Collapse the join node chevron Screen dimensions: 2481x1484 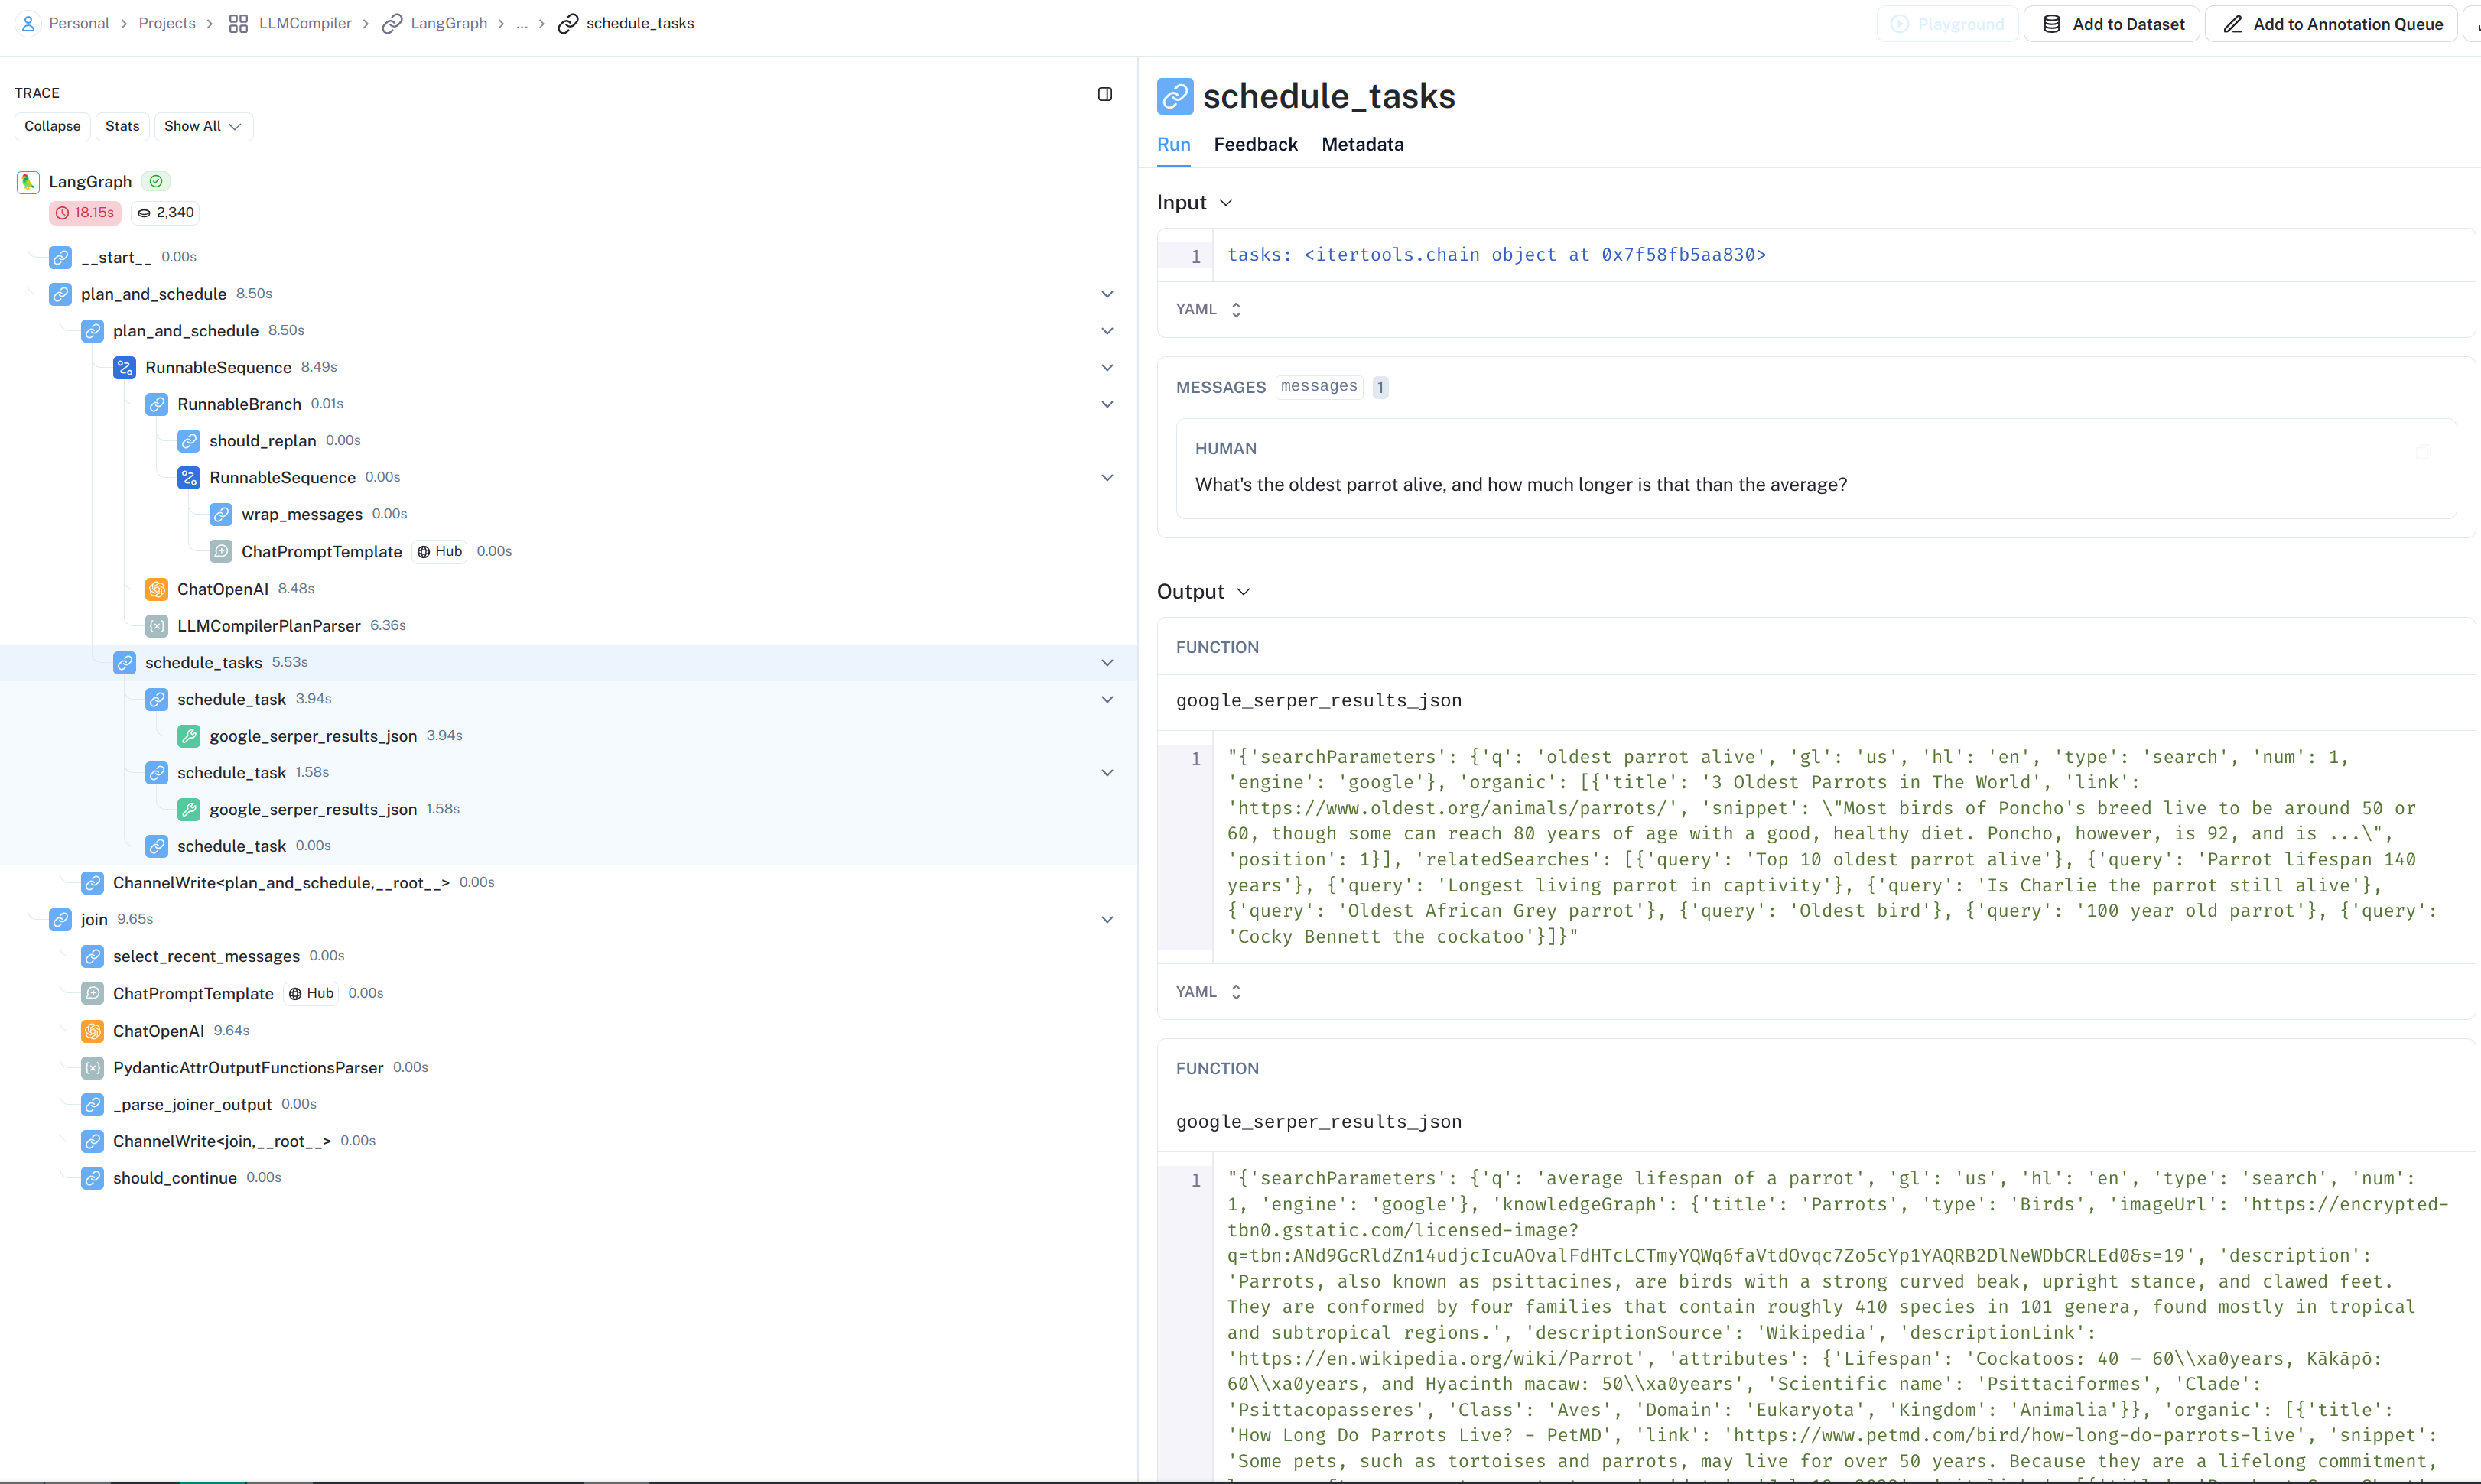pos(1107,919)
